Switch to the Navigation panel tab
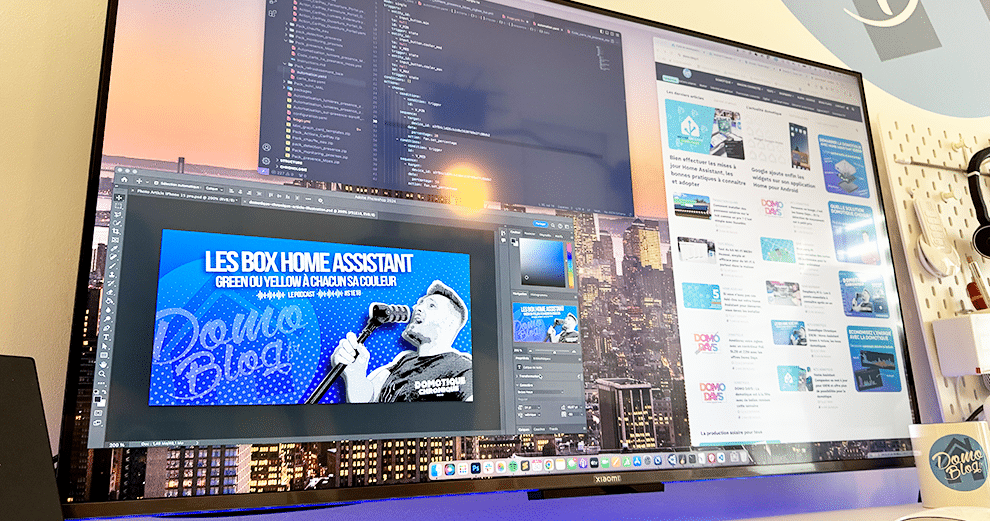Image resolution: width=990 pixels, height=521 pixels. pos(520,293)
